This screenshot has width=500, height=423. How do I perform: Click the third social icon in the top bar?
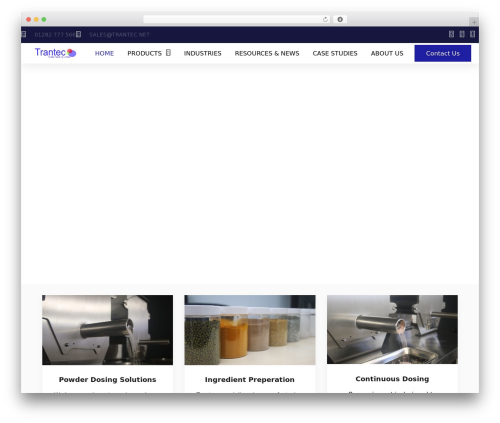pyautogui.click(x=473, y=34)
